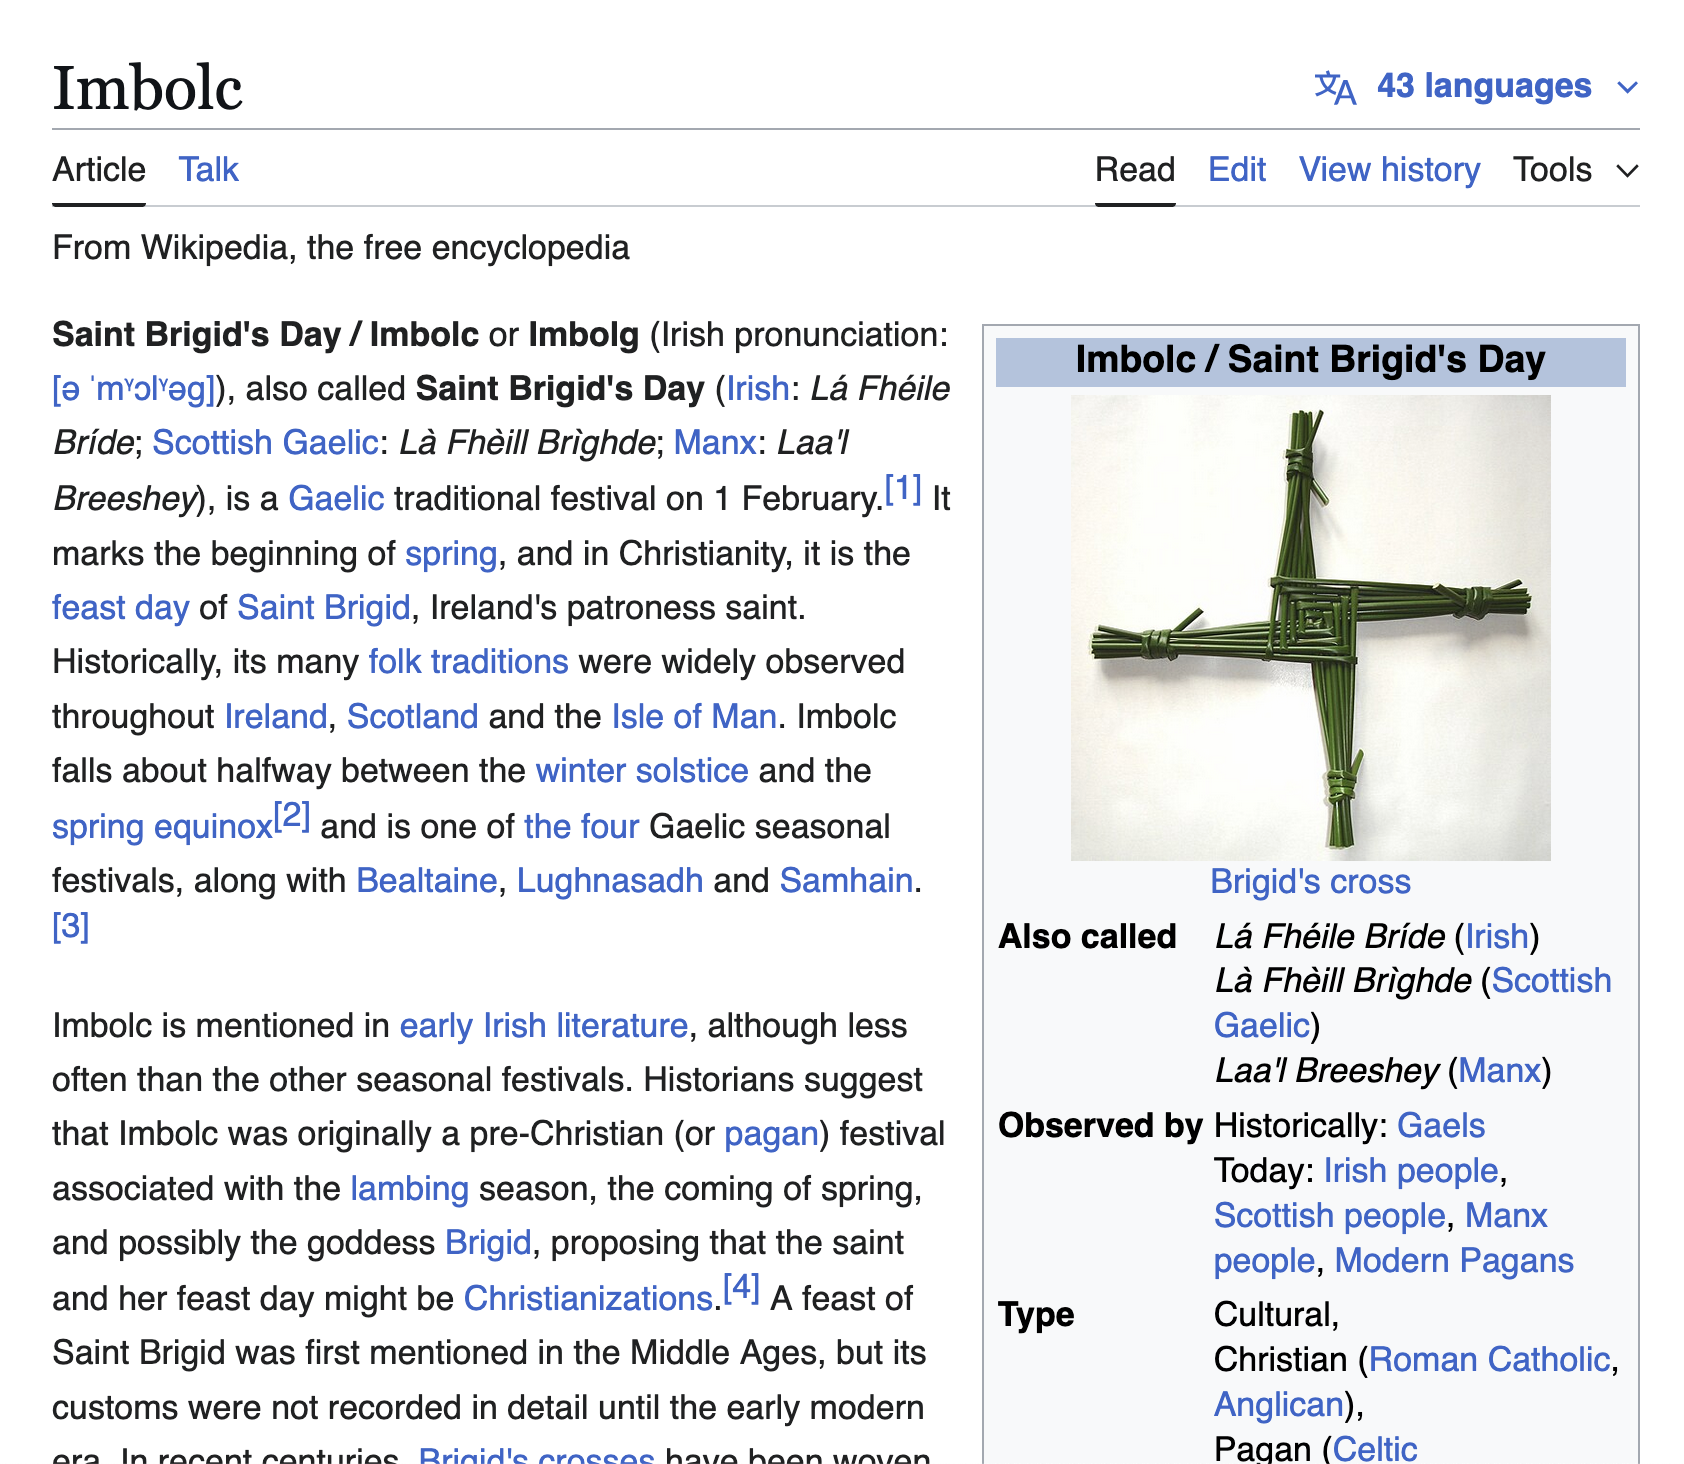Follow the goddess Brigid link

(488, 1243)
